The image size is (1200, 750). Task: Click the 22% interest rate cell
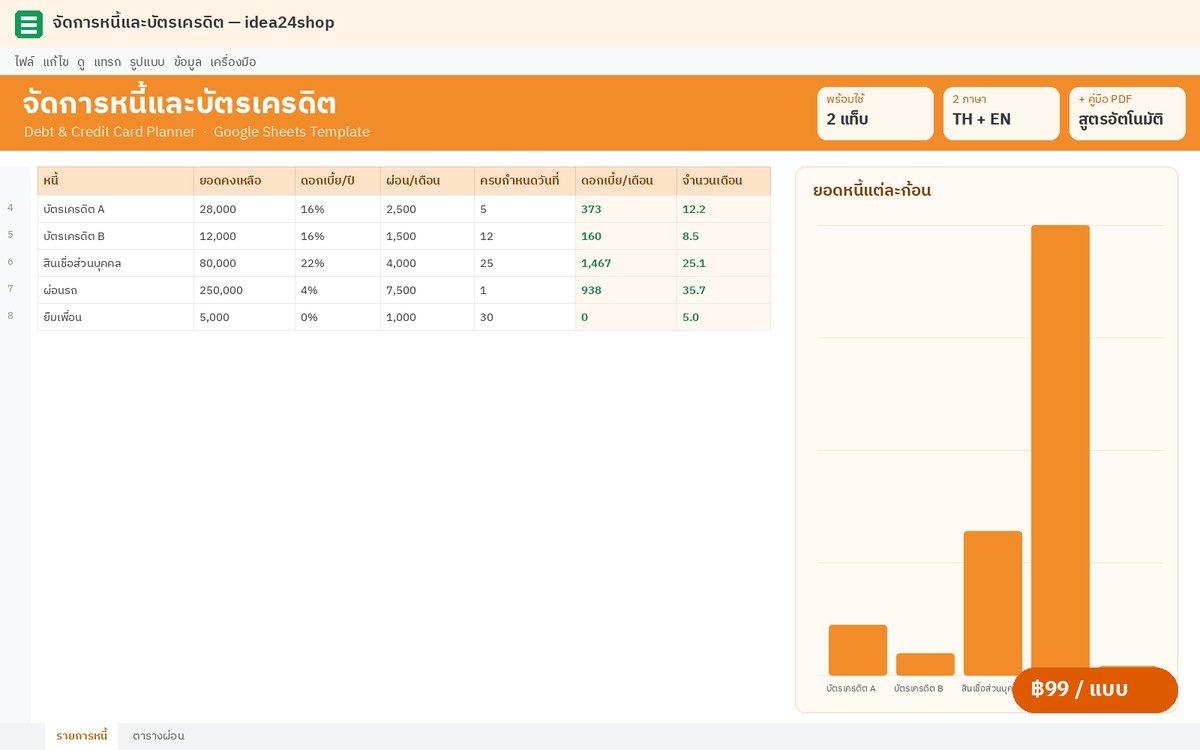click(338, 263)
